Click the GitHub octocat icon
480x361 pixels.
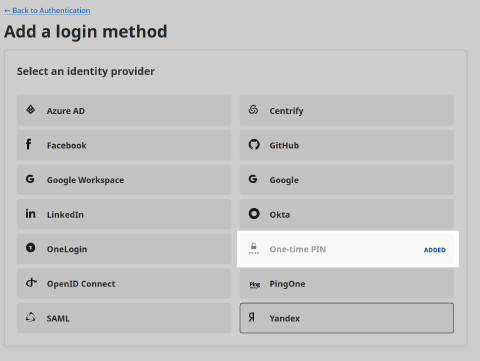click(254, 144)
